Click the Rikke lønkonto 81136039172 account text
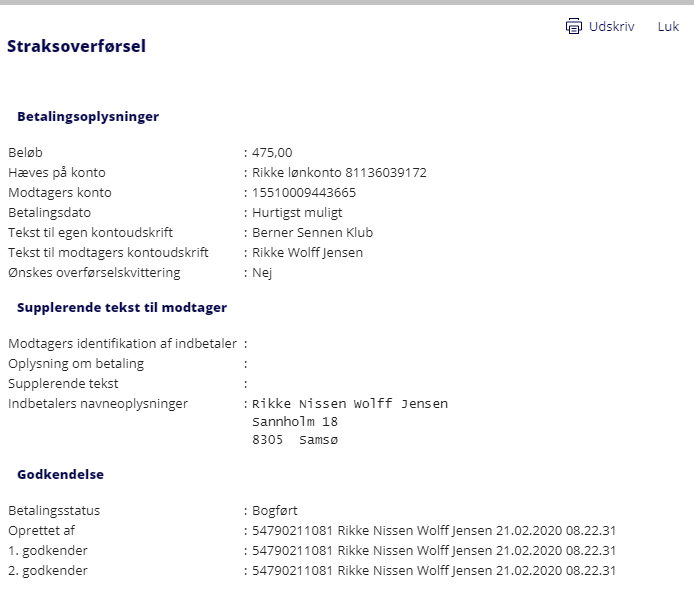The height and width of the screenshot is (593, 694). (339, 173)
